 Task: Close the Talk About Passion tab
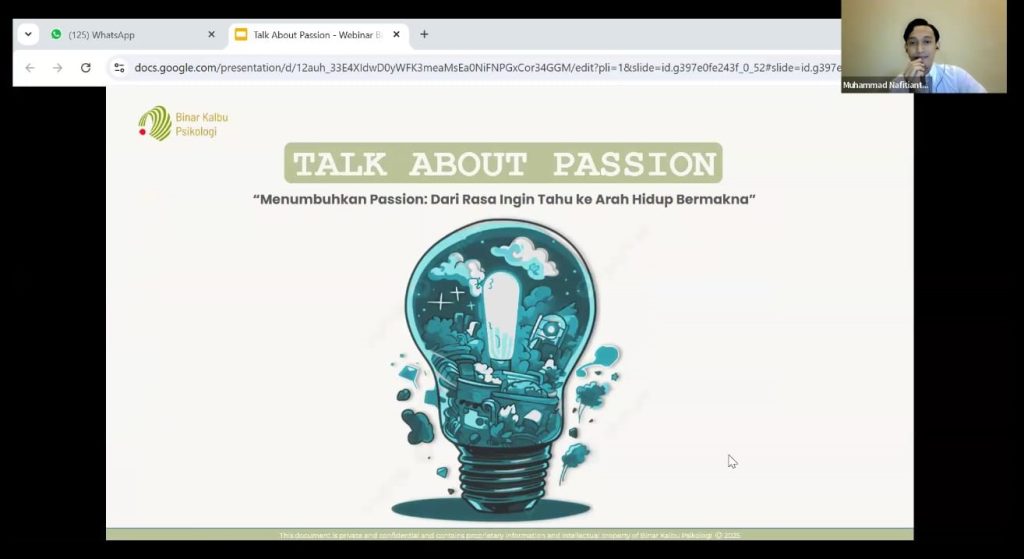[396, 34]
